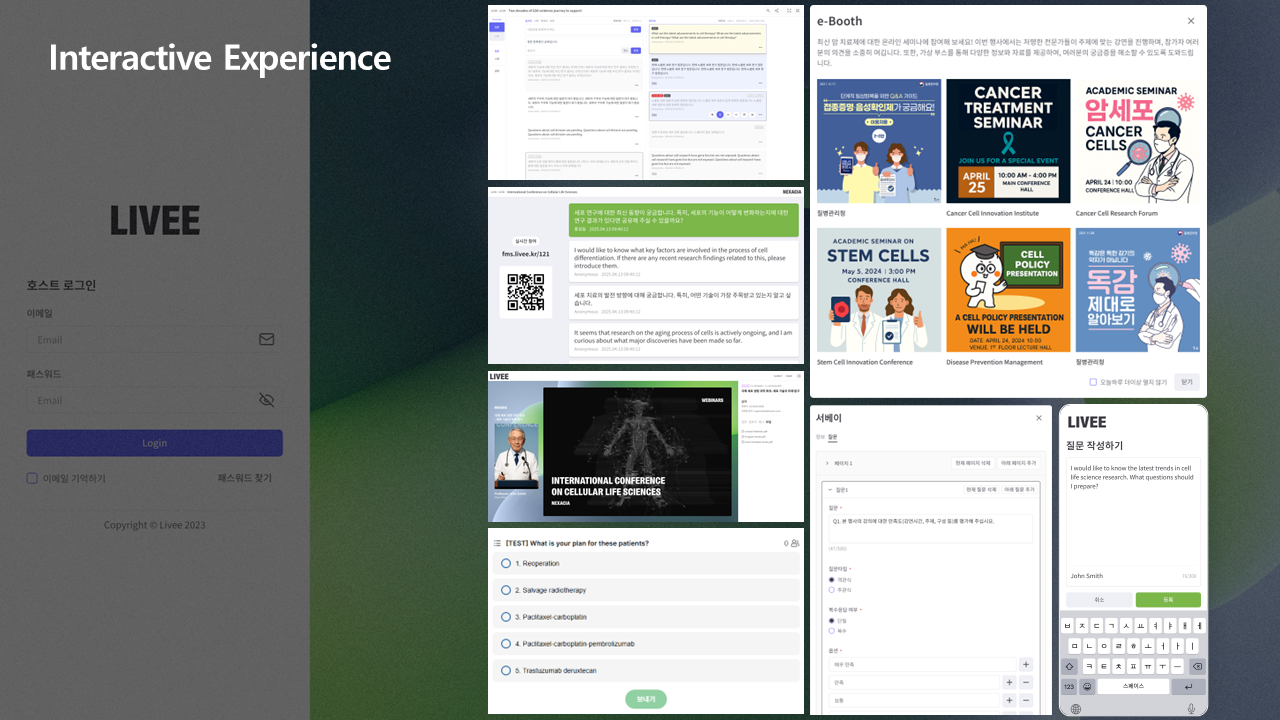This screenshot has width=1280, height=720.
Task: Select option 2. Salvage radiotherapy
Action: pos(646,590)
